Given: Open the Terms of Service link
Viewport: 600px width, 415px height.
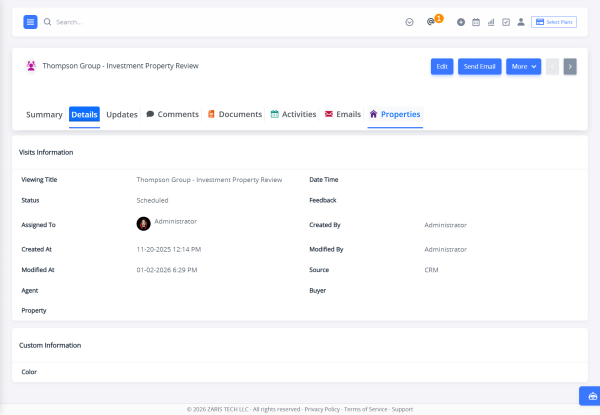Looking at the screenshot, I should point(365,409).
